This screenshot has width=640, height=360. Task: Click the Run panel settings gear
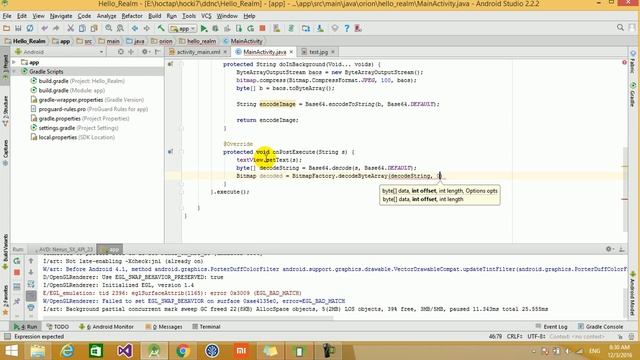(609, 249)
